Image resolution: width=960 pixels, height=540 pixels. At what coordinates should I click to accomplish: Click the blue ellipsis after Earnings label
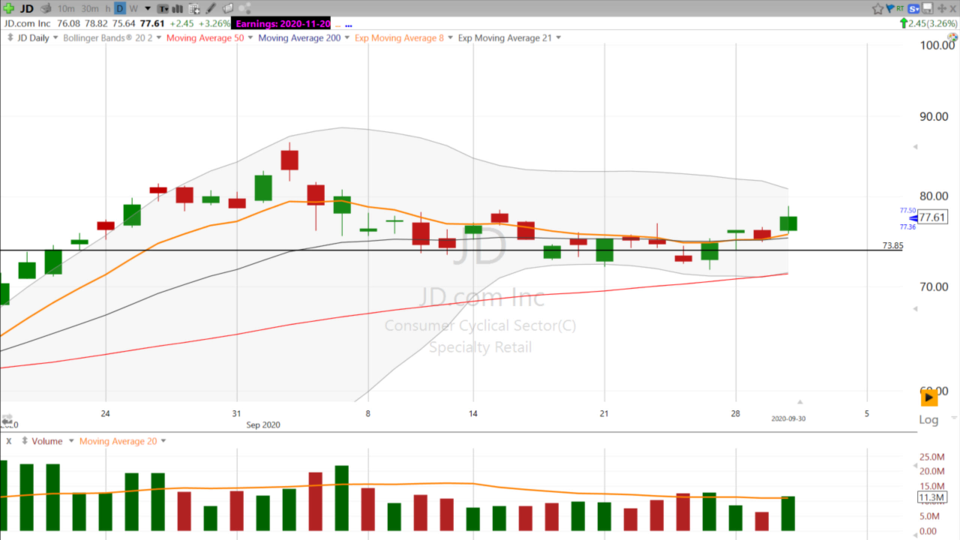pyautogui.click(x=348, y=26)
